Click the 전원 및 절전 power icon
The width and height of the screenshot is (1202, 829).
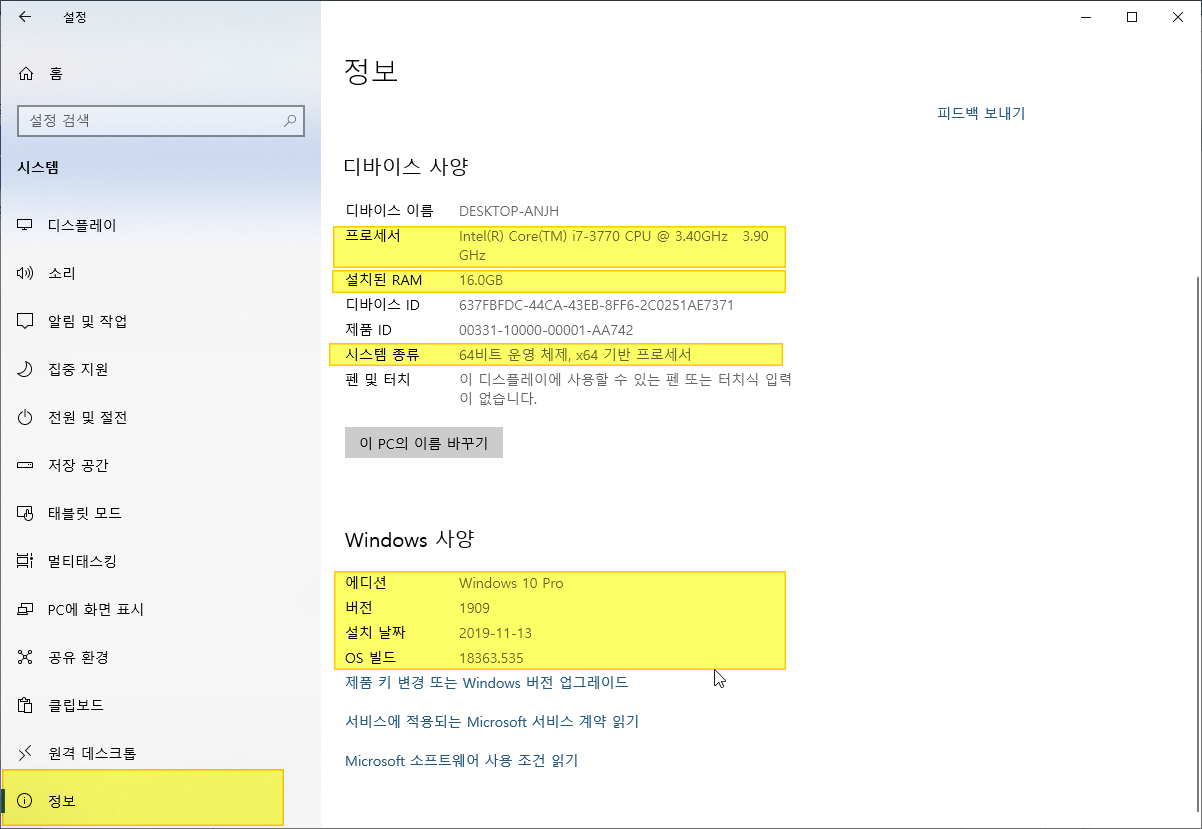pyautogui.click(x=26, y=417)
